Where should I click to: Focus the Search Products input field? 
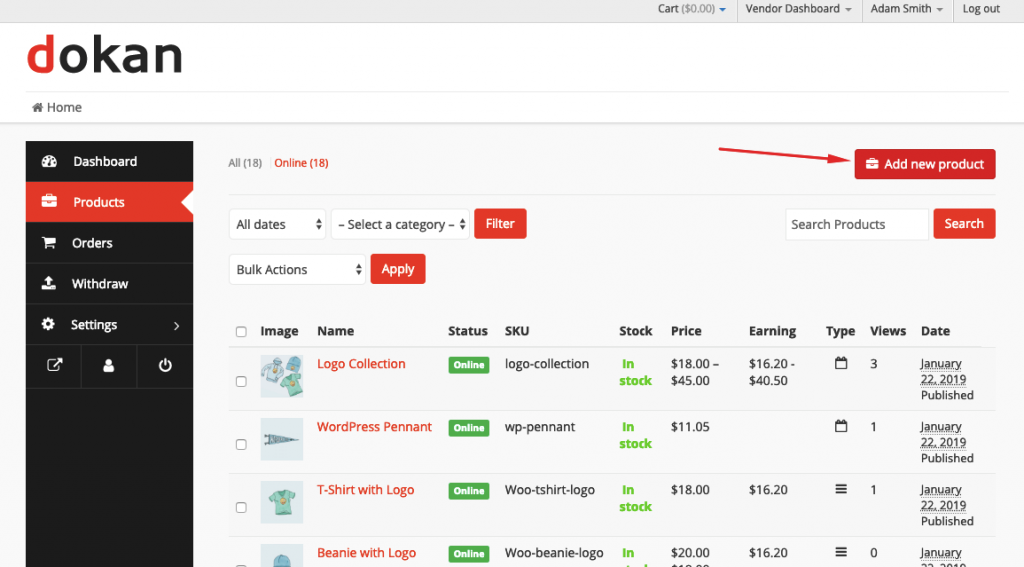(857, 224)
